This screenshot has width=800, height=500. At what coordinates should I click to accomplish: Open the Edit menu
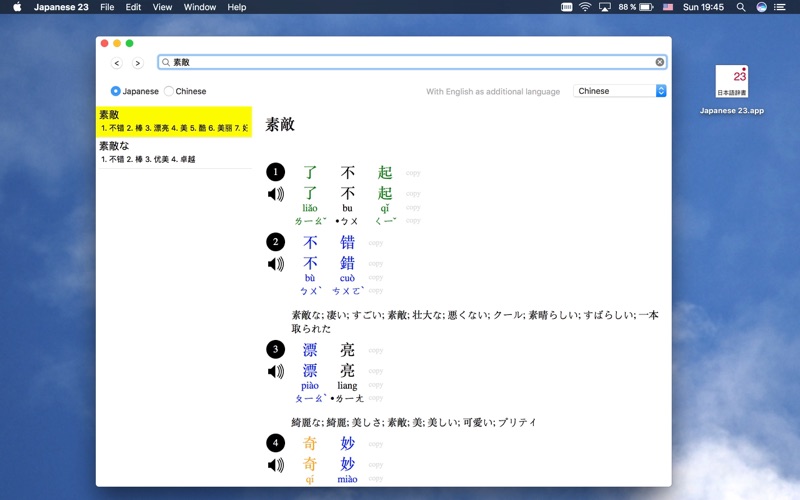tap(133, 7)
